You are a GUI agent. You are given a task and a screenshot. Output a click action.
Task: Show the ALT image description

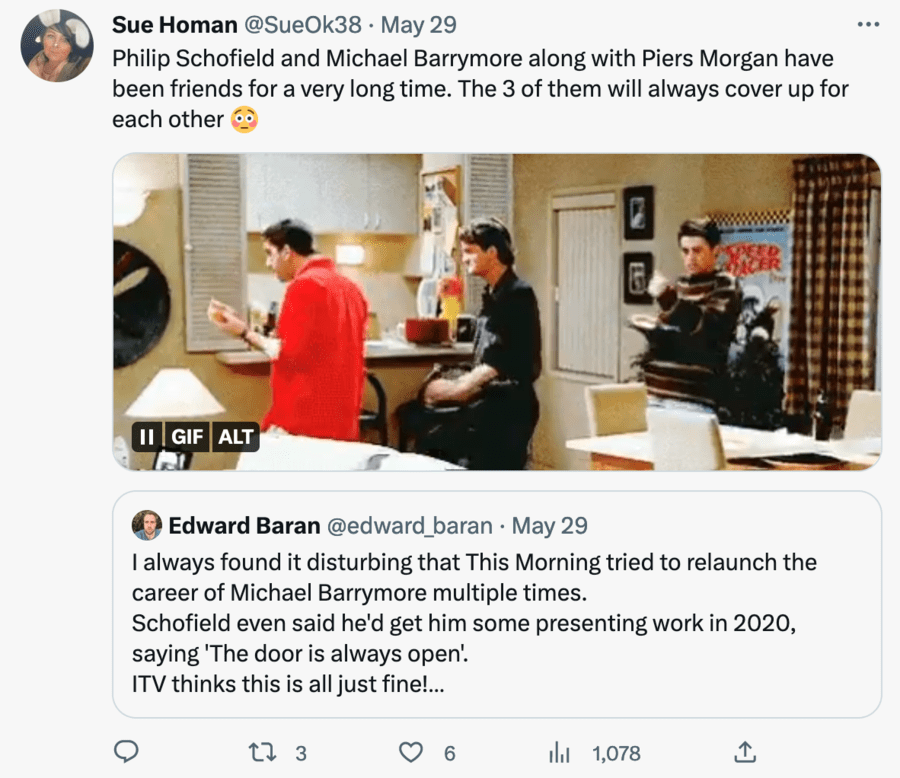[236, 437]
